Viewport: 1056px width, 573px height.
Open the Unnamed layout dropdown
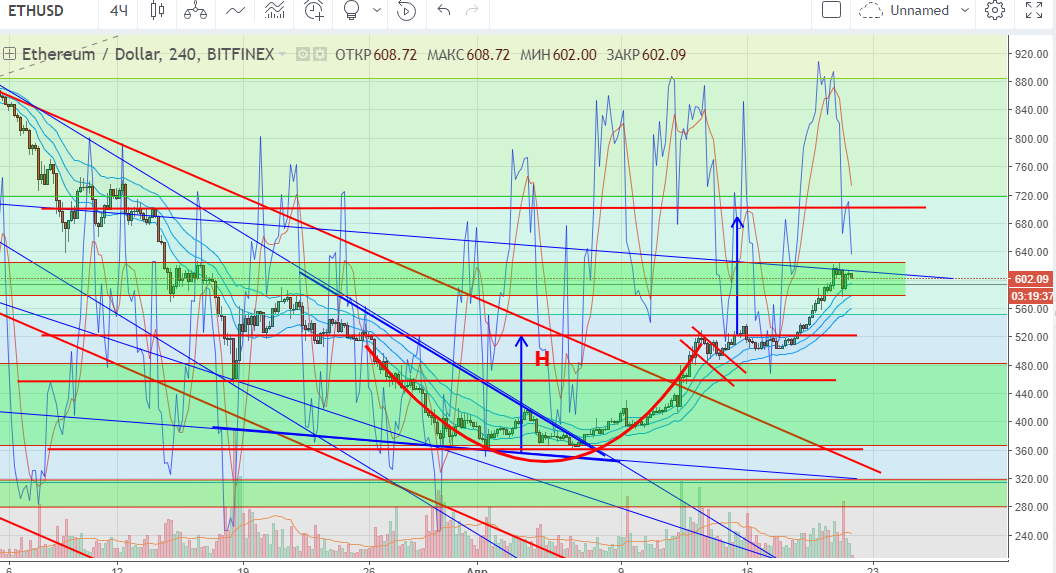point(915,11)
